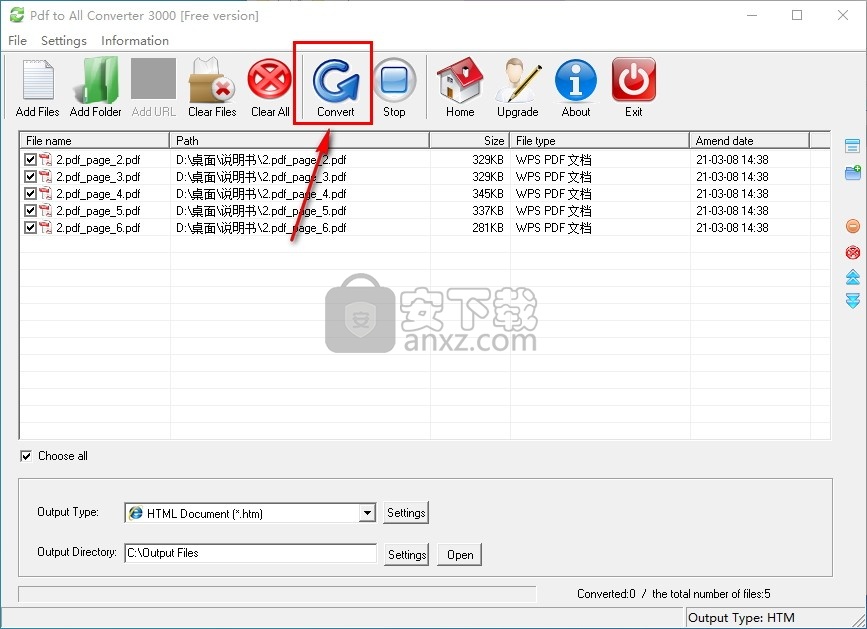This screenshot has width=867, height=629.
Task: Click the PDF icon of 2.pdf_page_4.pdf
Action: (x=45, y=194)
